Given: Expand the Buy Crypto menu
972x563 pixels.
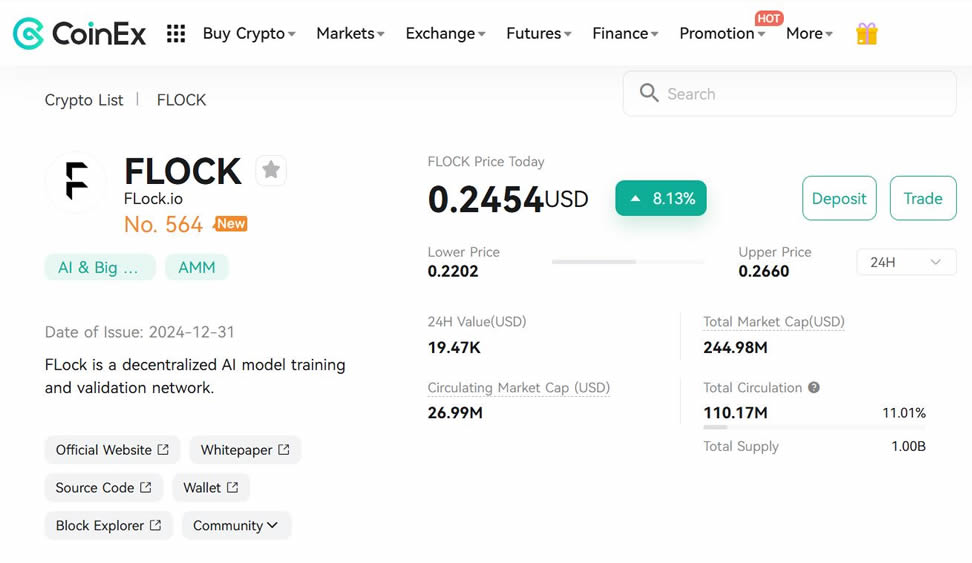Looking at the screenshot, I should 249,33.
